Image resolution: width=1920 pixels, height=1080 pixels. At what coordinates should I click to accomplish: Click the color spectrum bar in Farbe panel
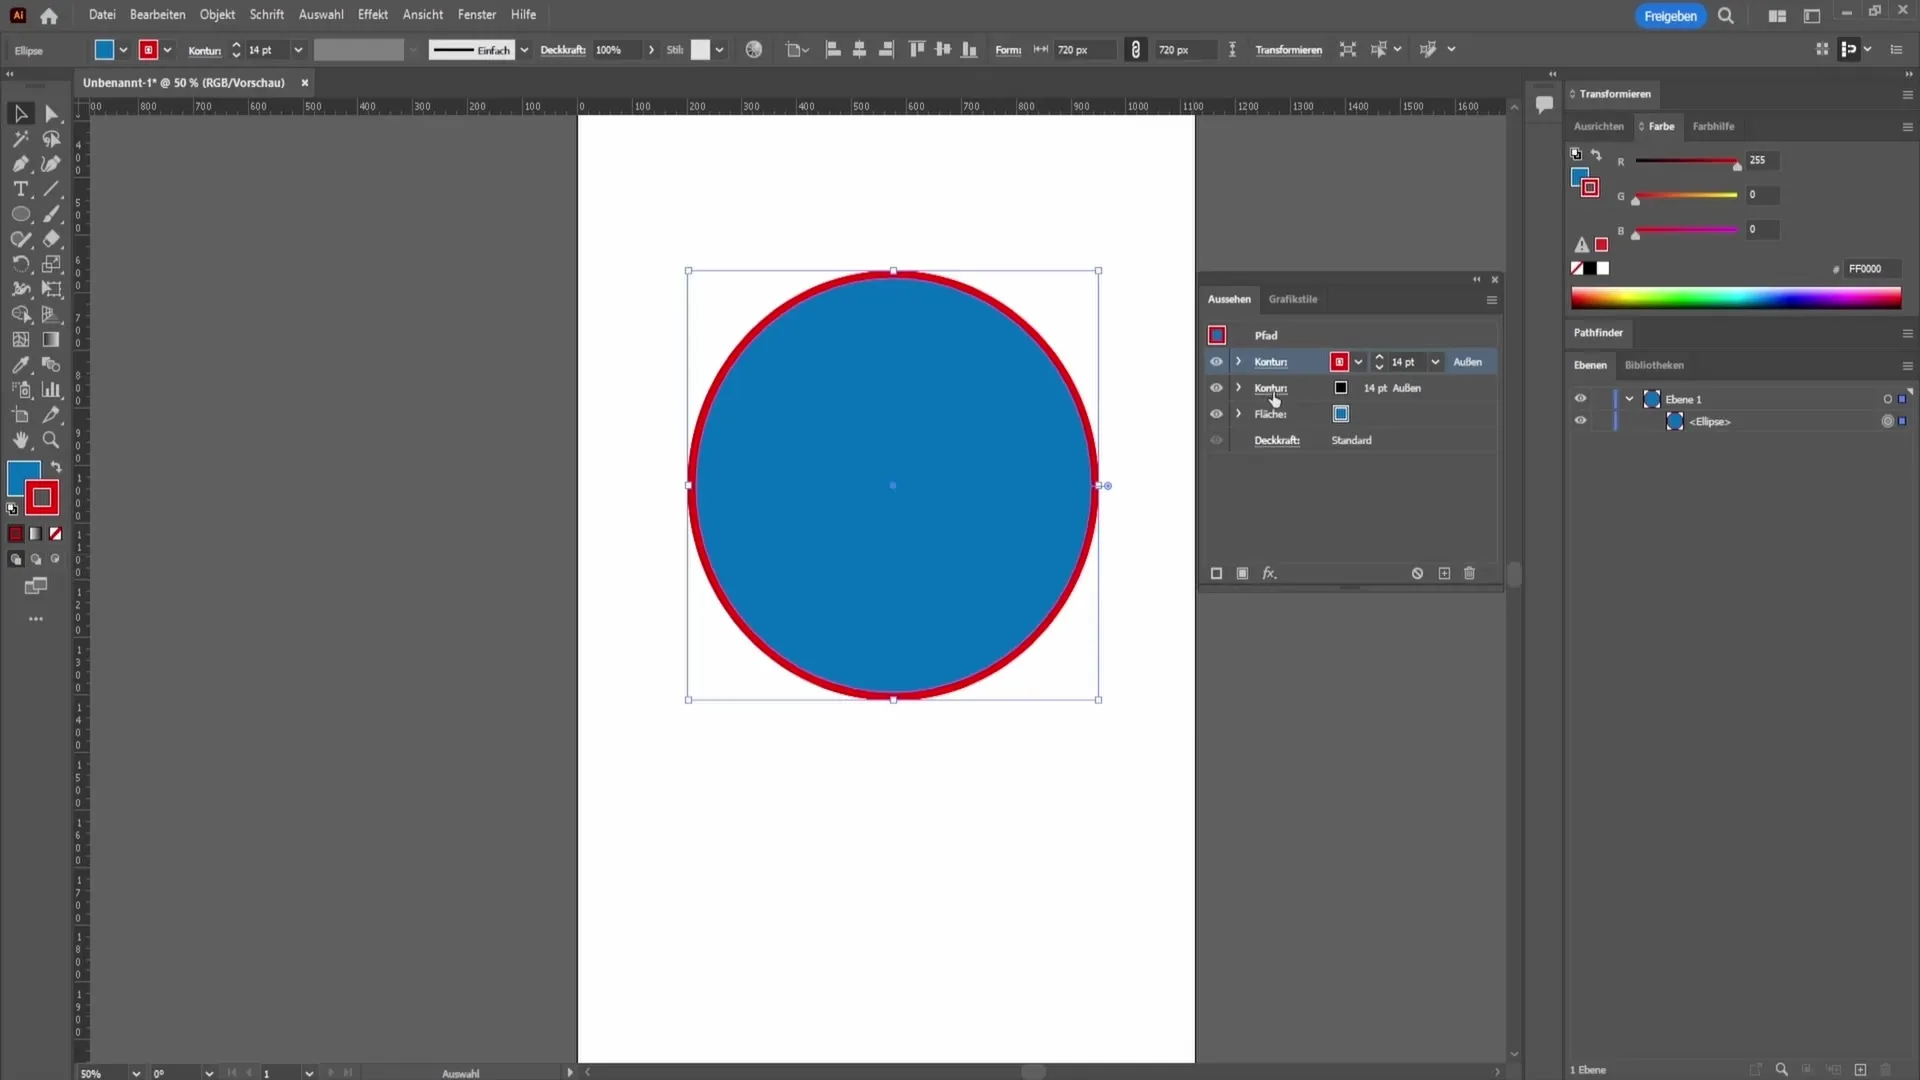click(1736, 298)
